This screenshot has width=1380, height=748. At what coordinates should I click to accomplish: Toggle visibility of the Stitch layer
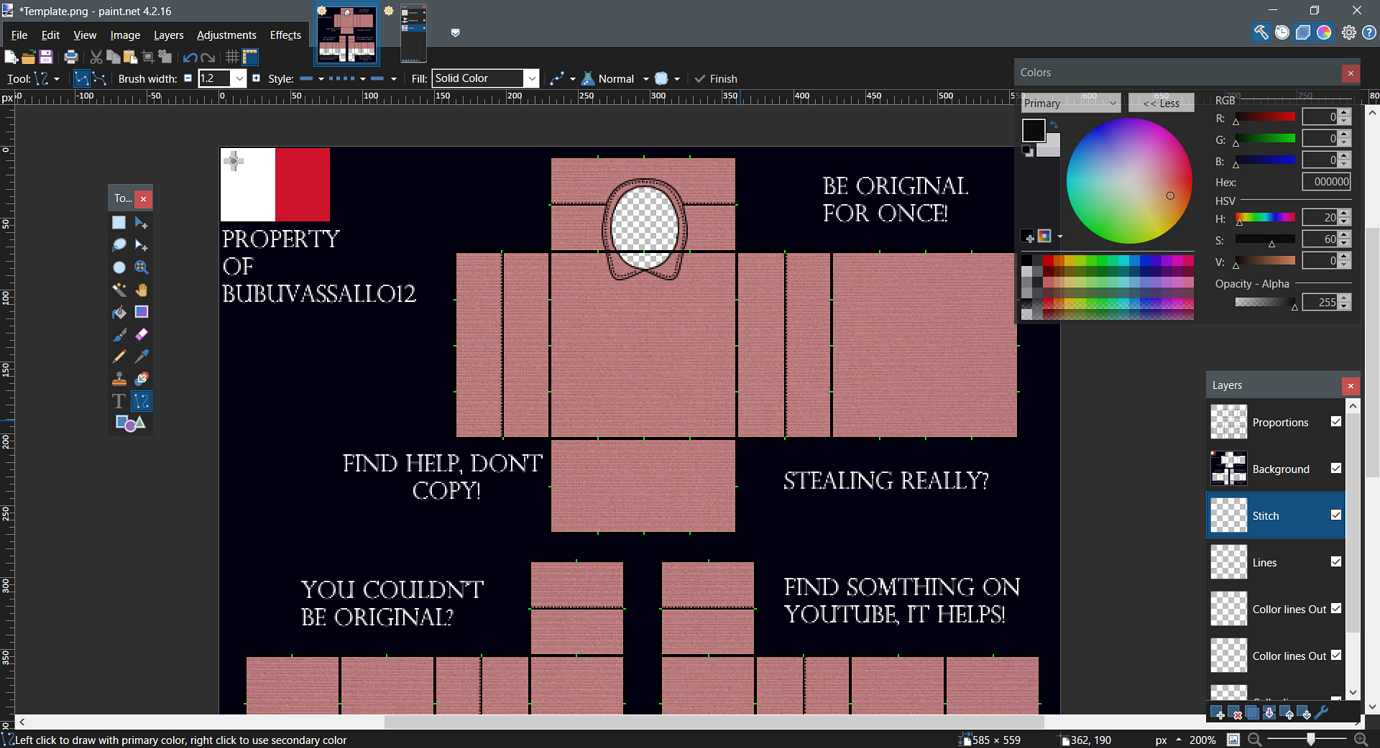click(1336, 515)
